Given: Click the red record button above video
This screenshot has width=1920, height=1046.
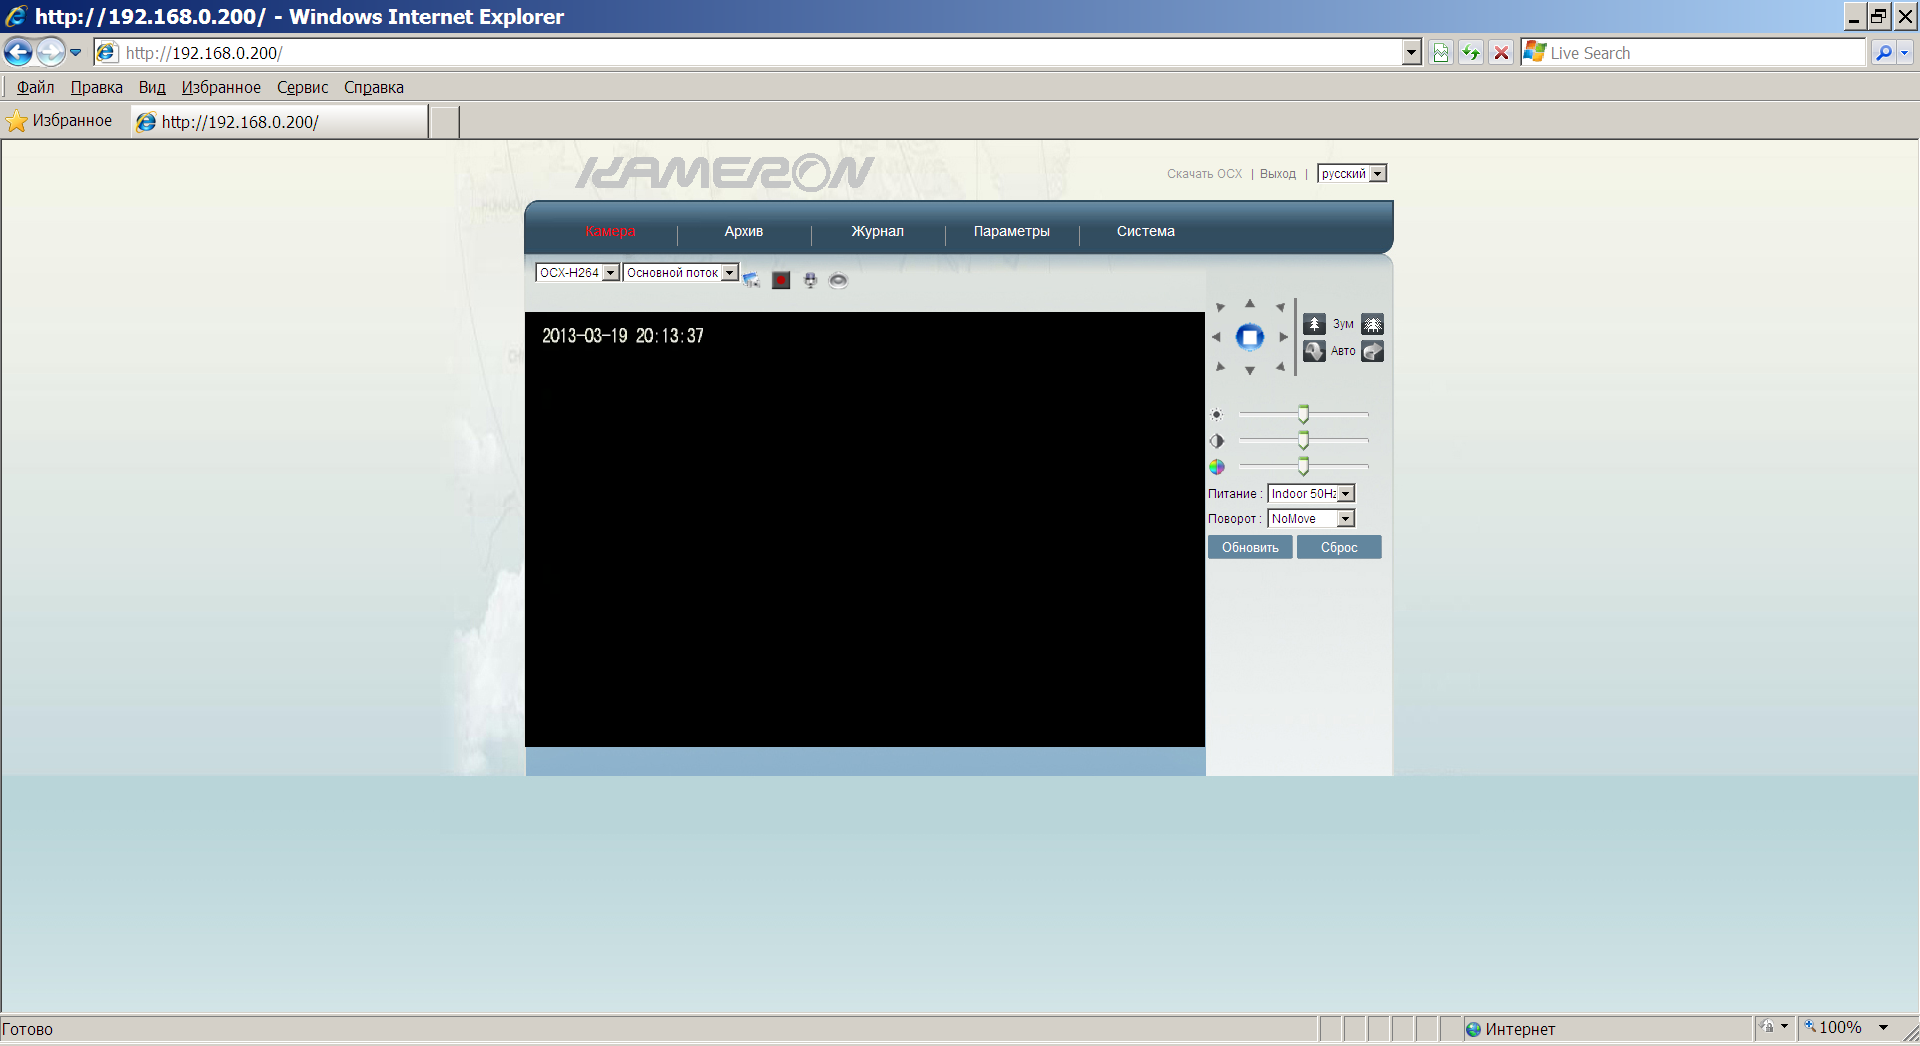Looking at the screenshot, I should (781, 281).
